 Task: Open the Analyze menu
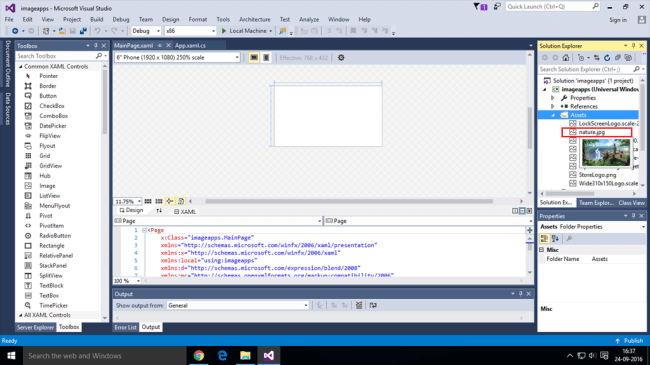point(309,19)
